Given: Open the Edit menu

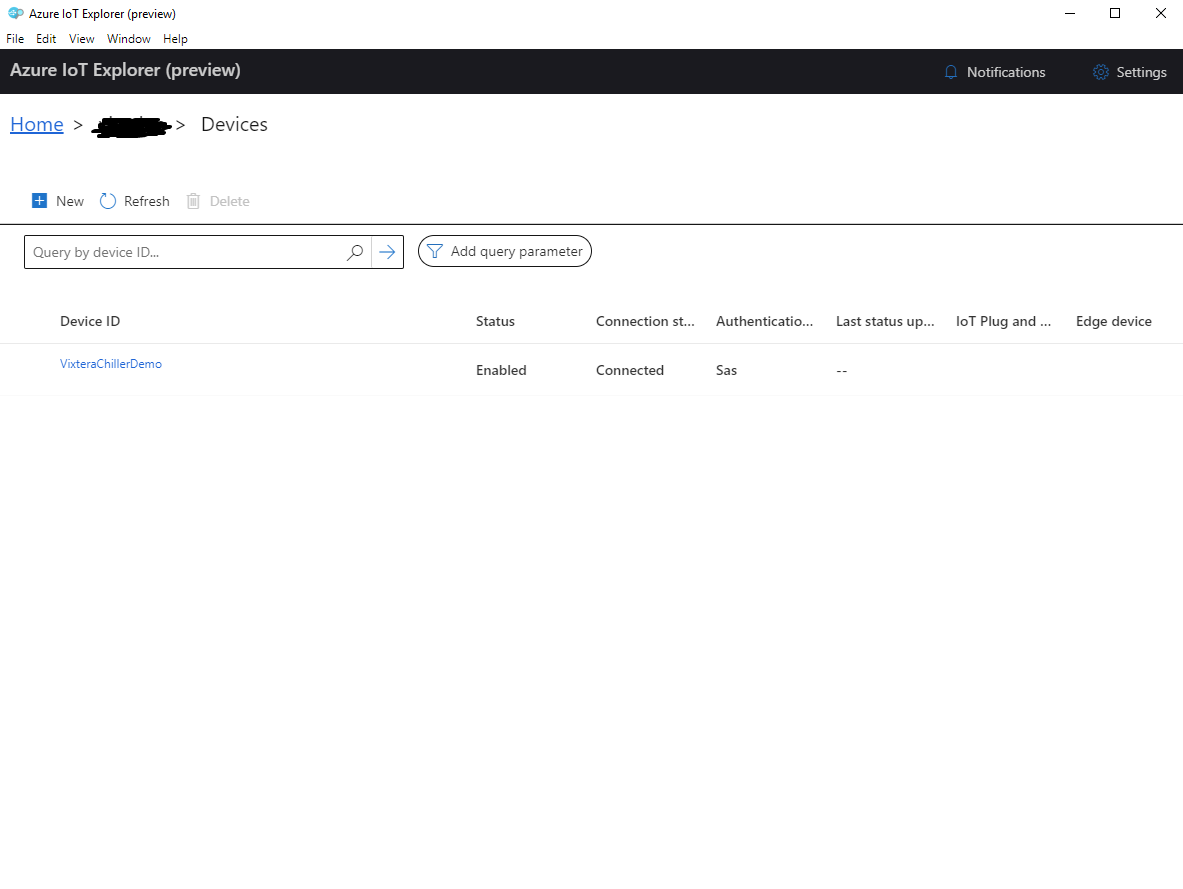Looking at the screenshot, I should coord(46,38).
